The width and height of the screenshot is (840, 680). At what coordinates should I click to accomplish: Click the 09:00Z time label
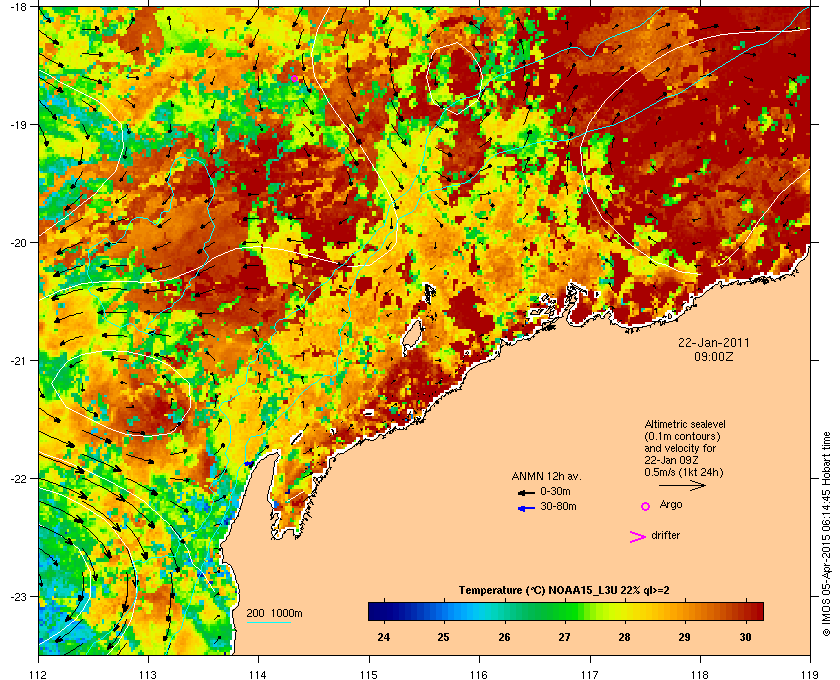[x=714, y=356]
